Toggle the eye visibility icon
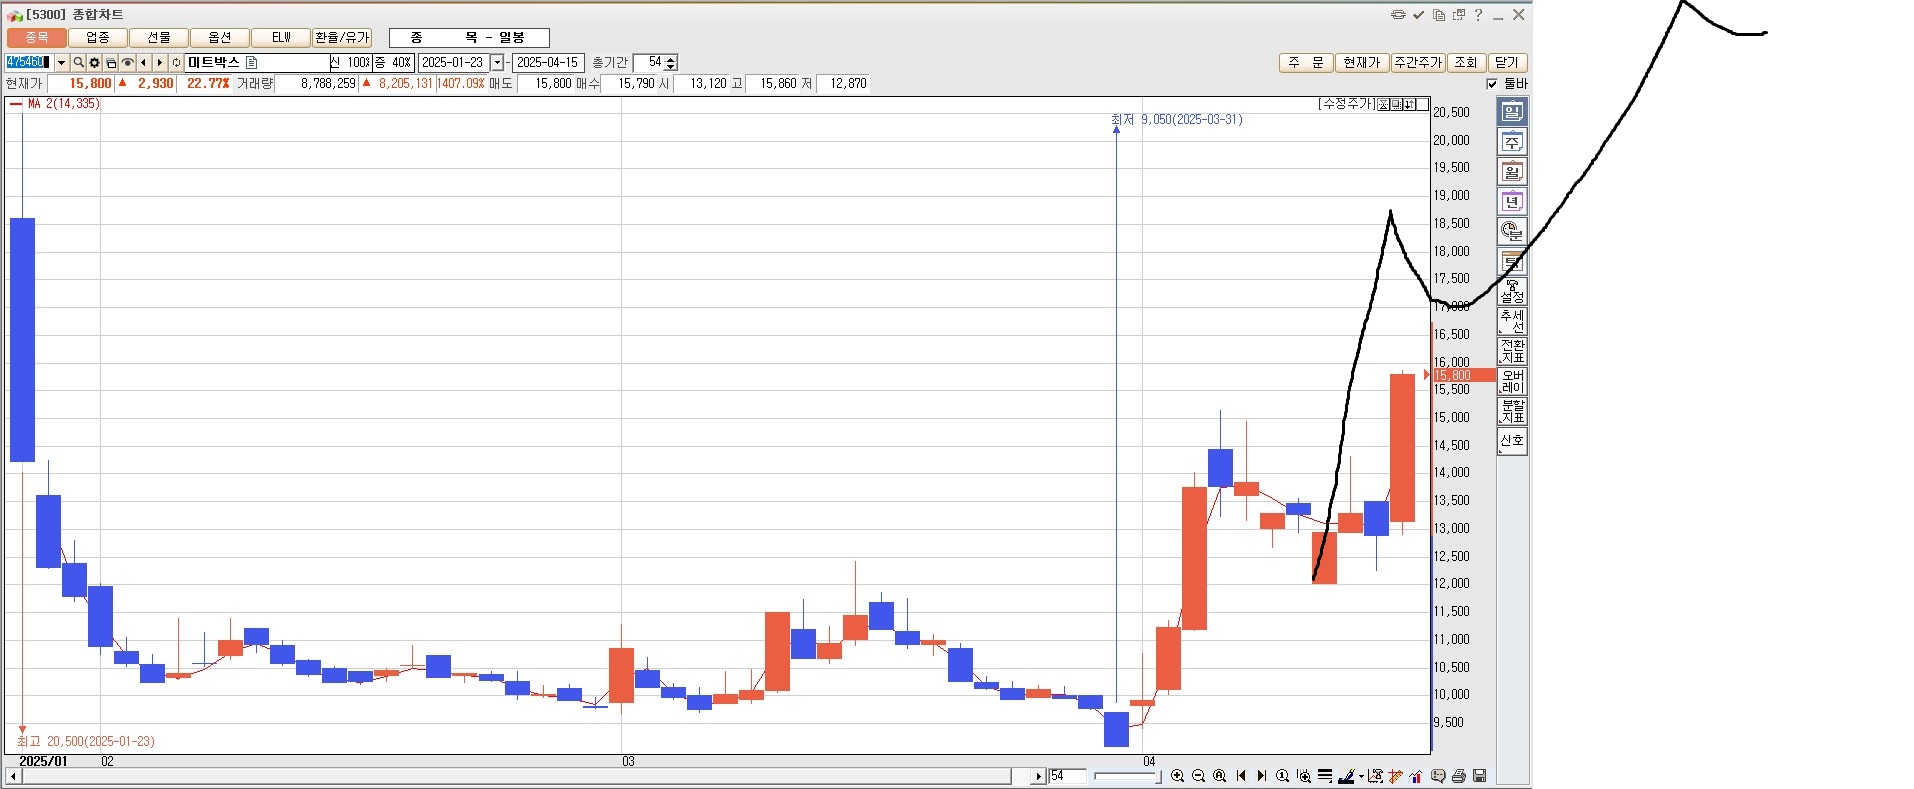1914x789 pixels. coord(127,63)
